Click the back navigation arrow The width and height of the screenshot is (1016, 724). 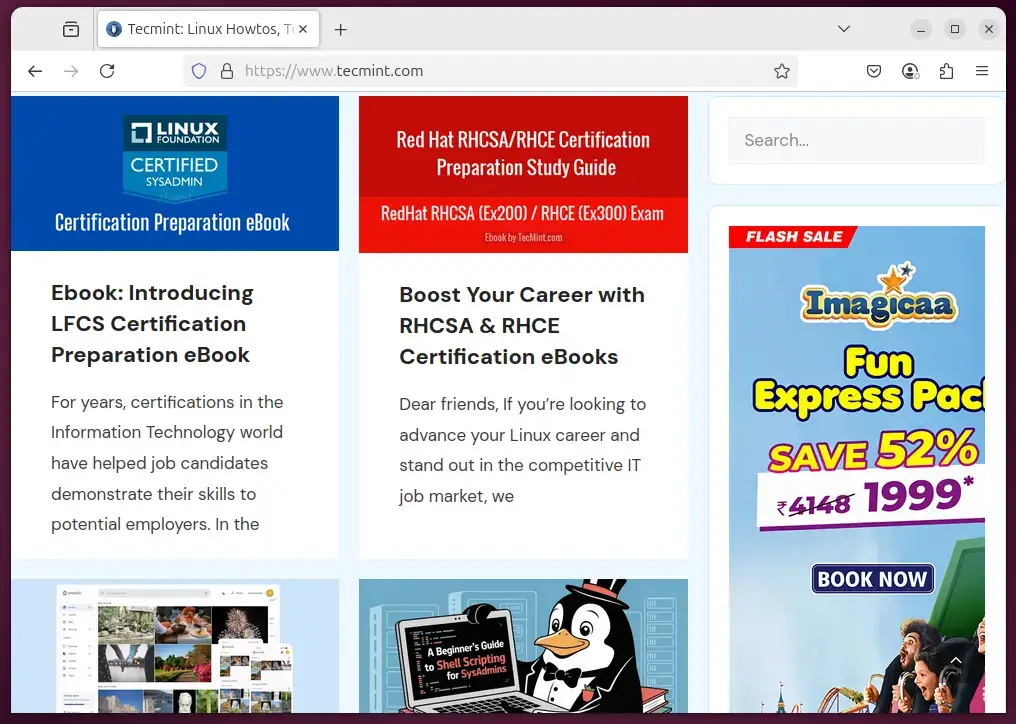35,71
